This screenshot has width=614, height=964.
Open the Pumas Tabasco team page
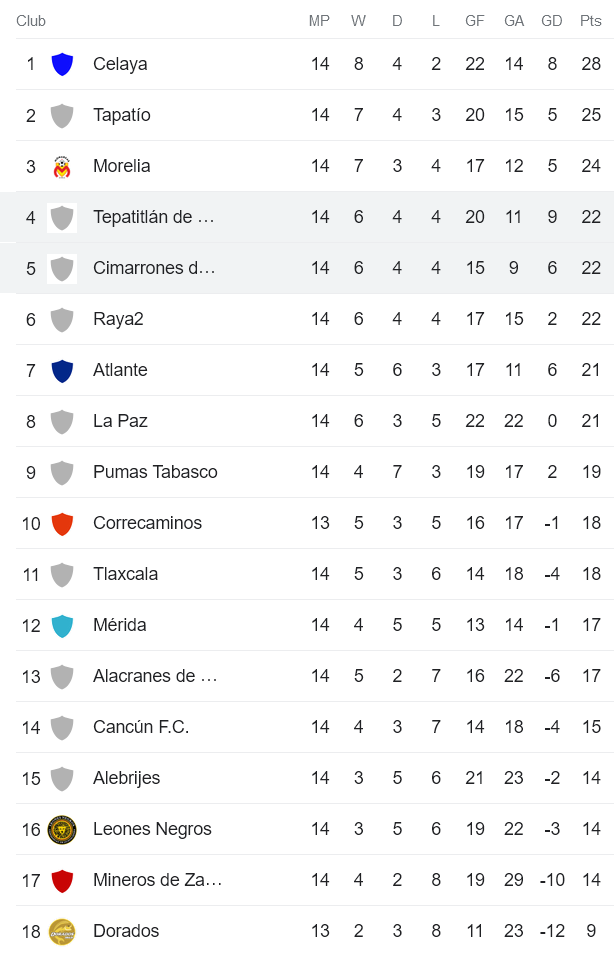155,472
